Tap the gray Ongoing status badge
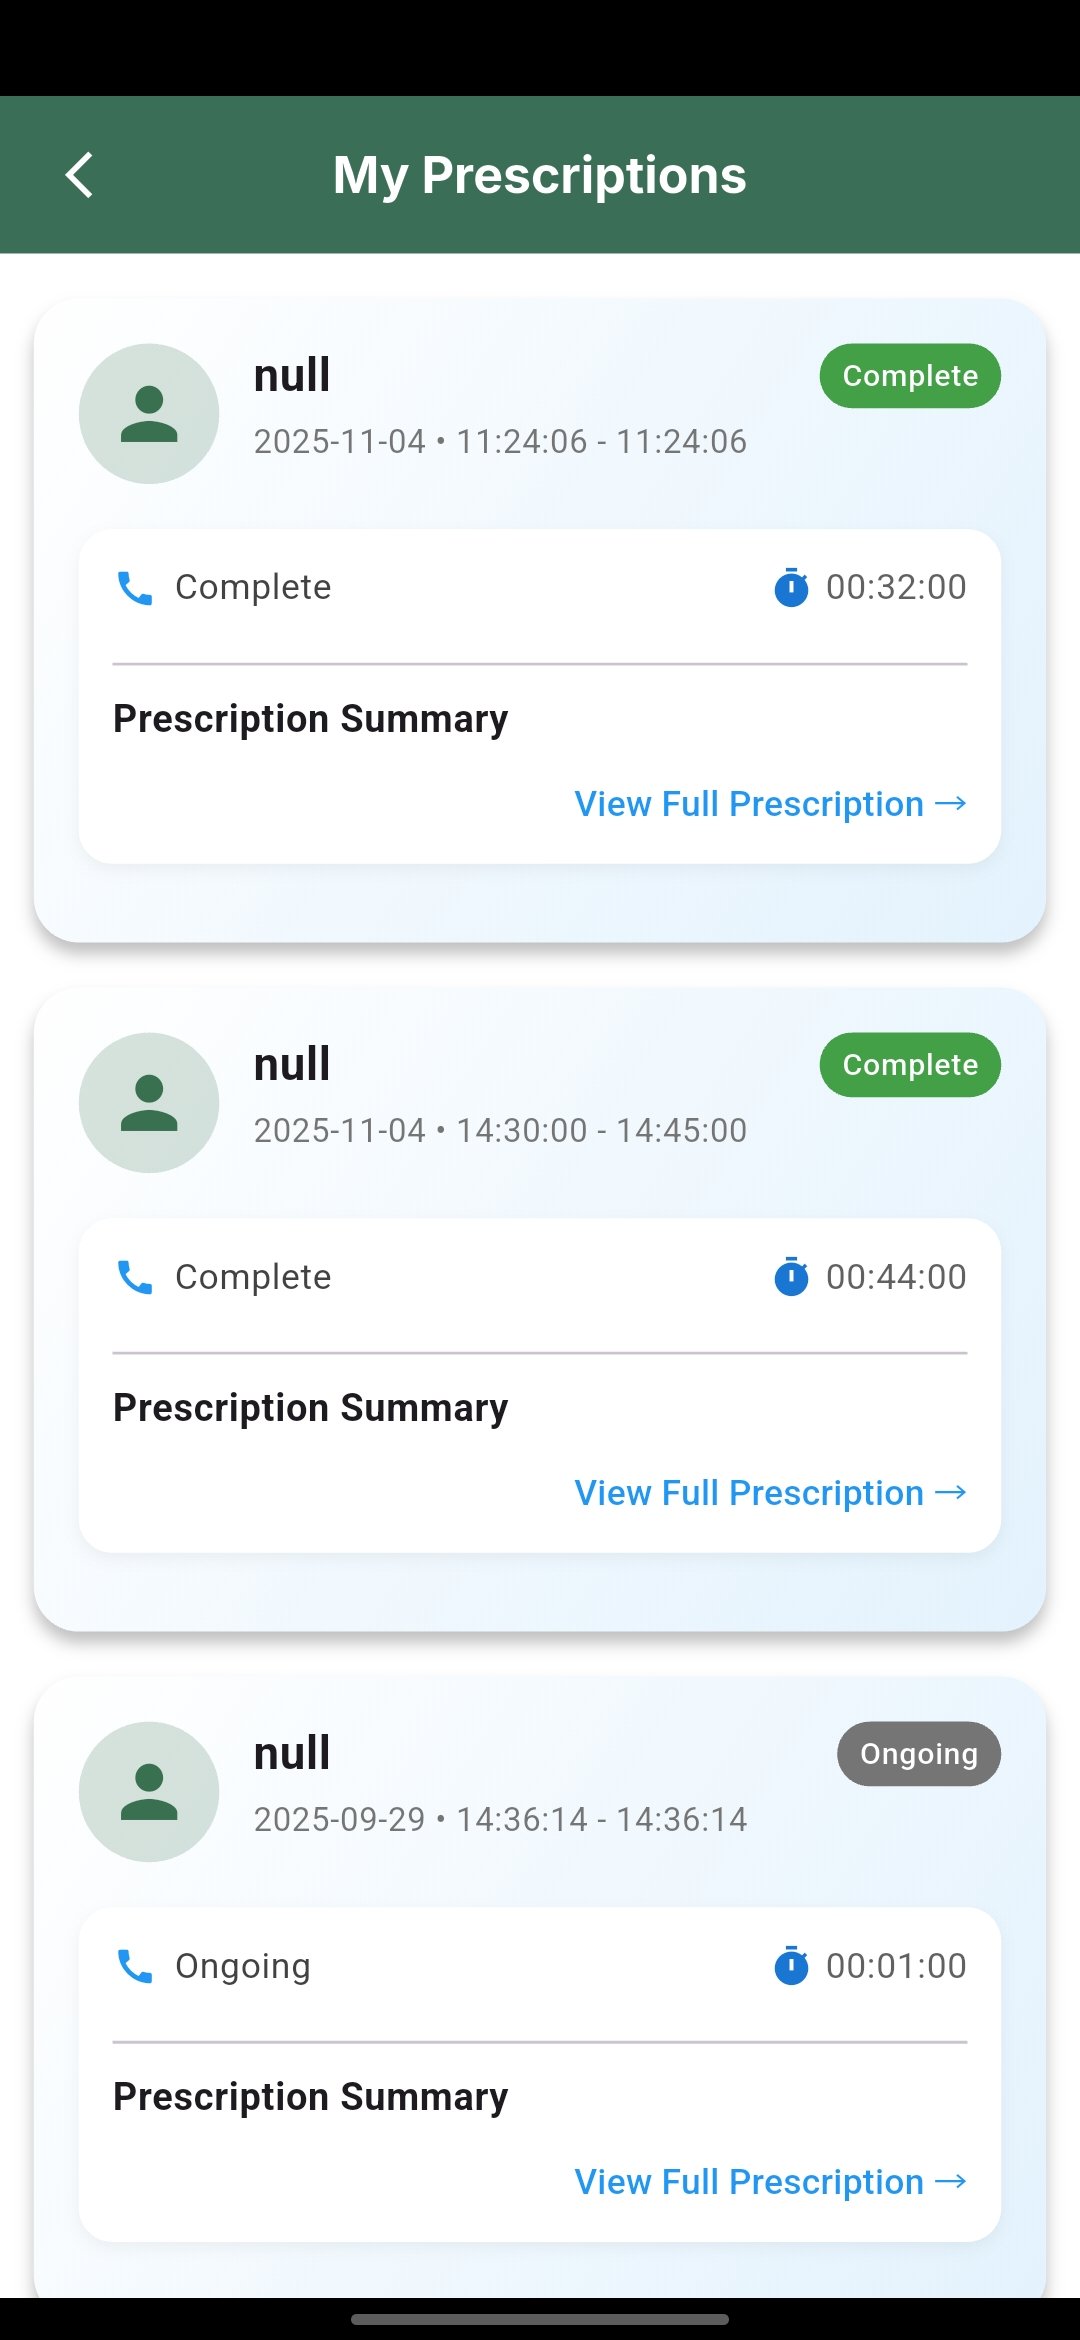Image resolution: width=1080 pixels, height=2340 pixels. pos(918,1754)
